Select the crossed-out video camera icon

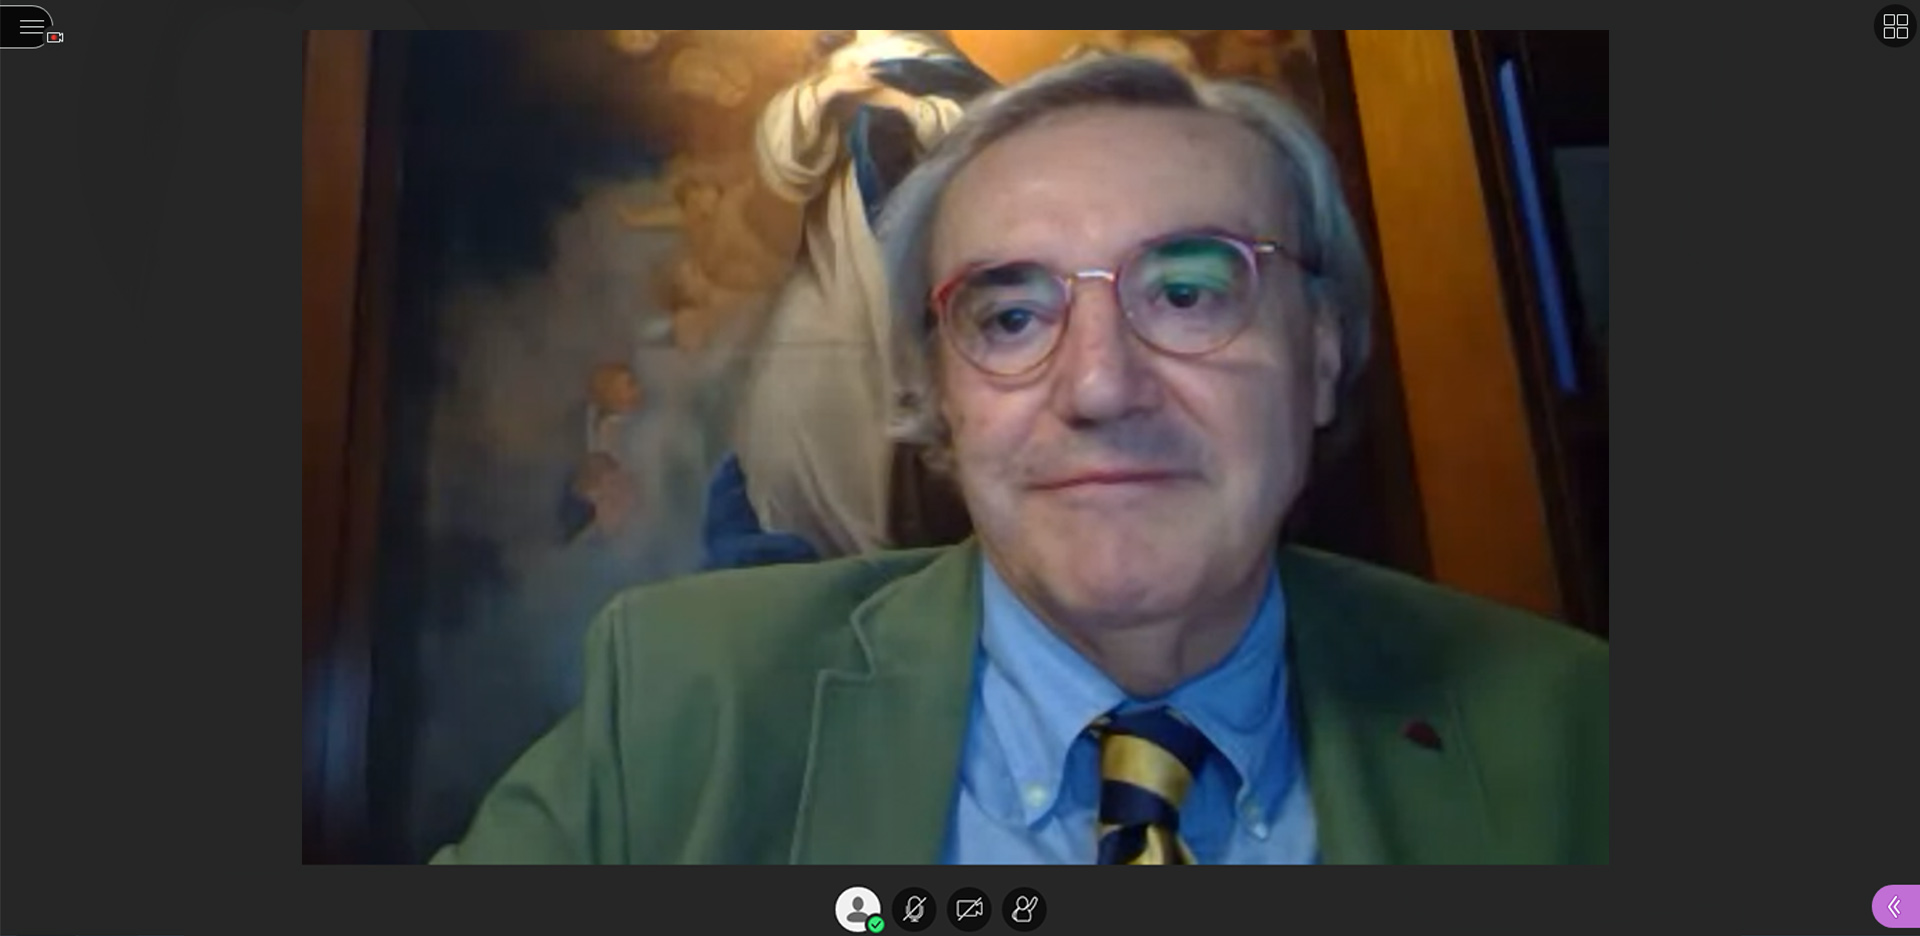click(969, 909)
